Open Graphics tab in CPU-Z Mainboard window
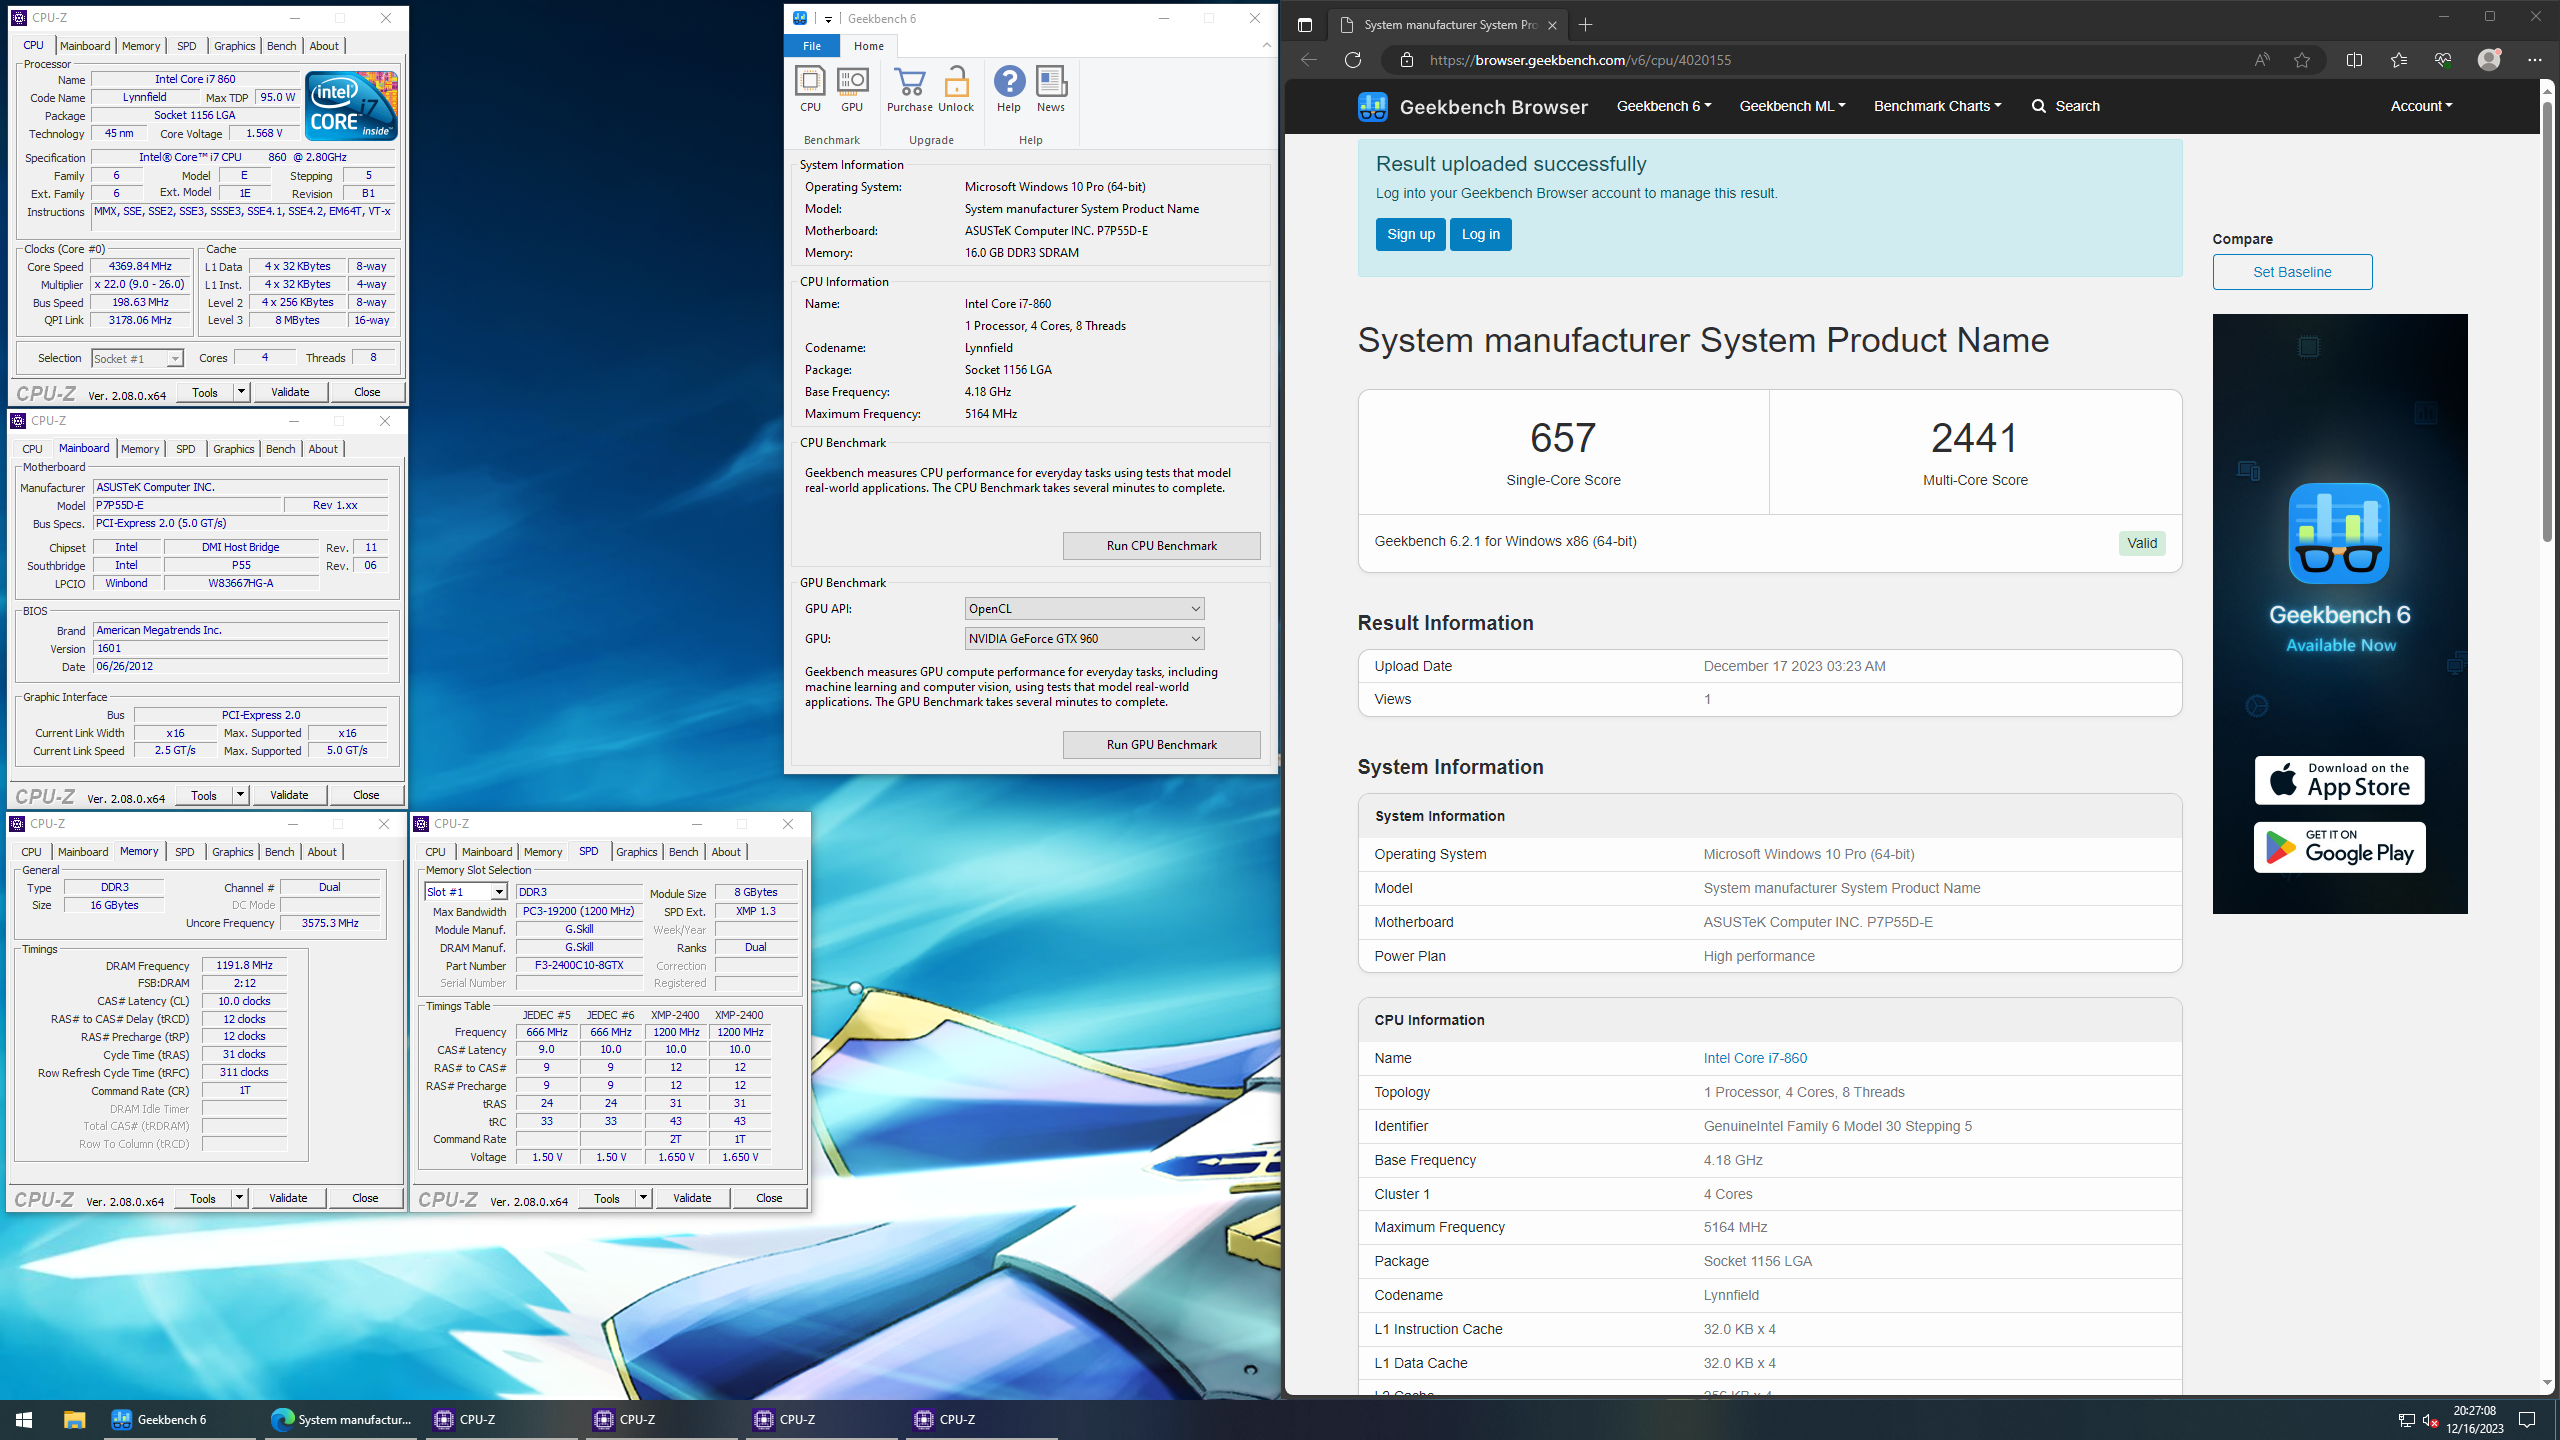The width and height of the screenshot is (2560, 1440). coord(233,449)
